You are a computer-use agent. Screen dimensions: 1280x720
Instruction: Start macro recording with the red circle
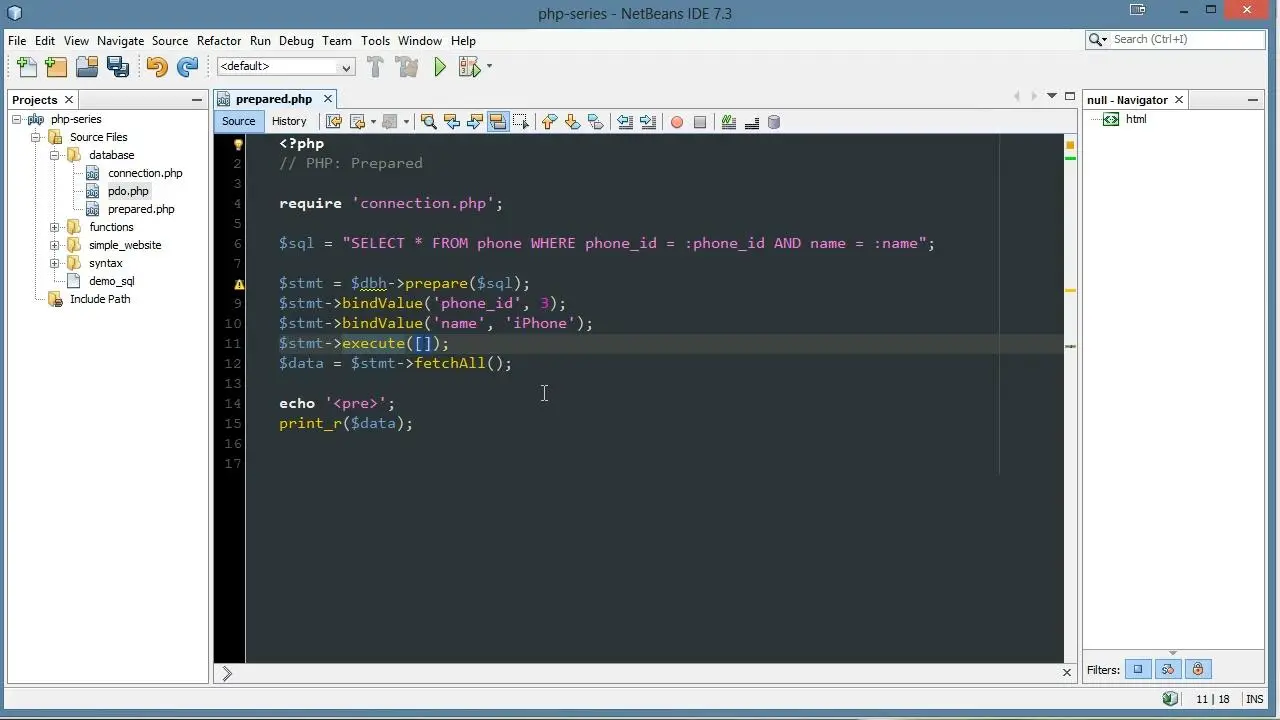coord(677,122)
